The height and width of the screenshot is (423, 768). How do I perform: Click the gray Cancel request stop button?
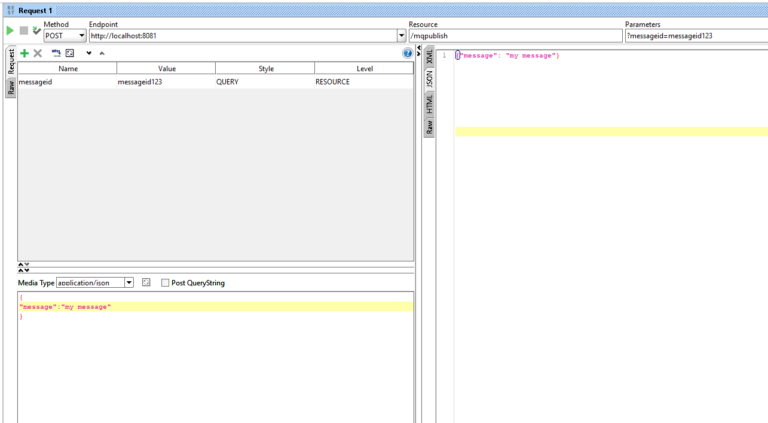tap(24, 31)
